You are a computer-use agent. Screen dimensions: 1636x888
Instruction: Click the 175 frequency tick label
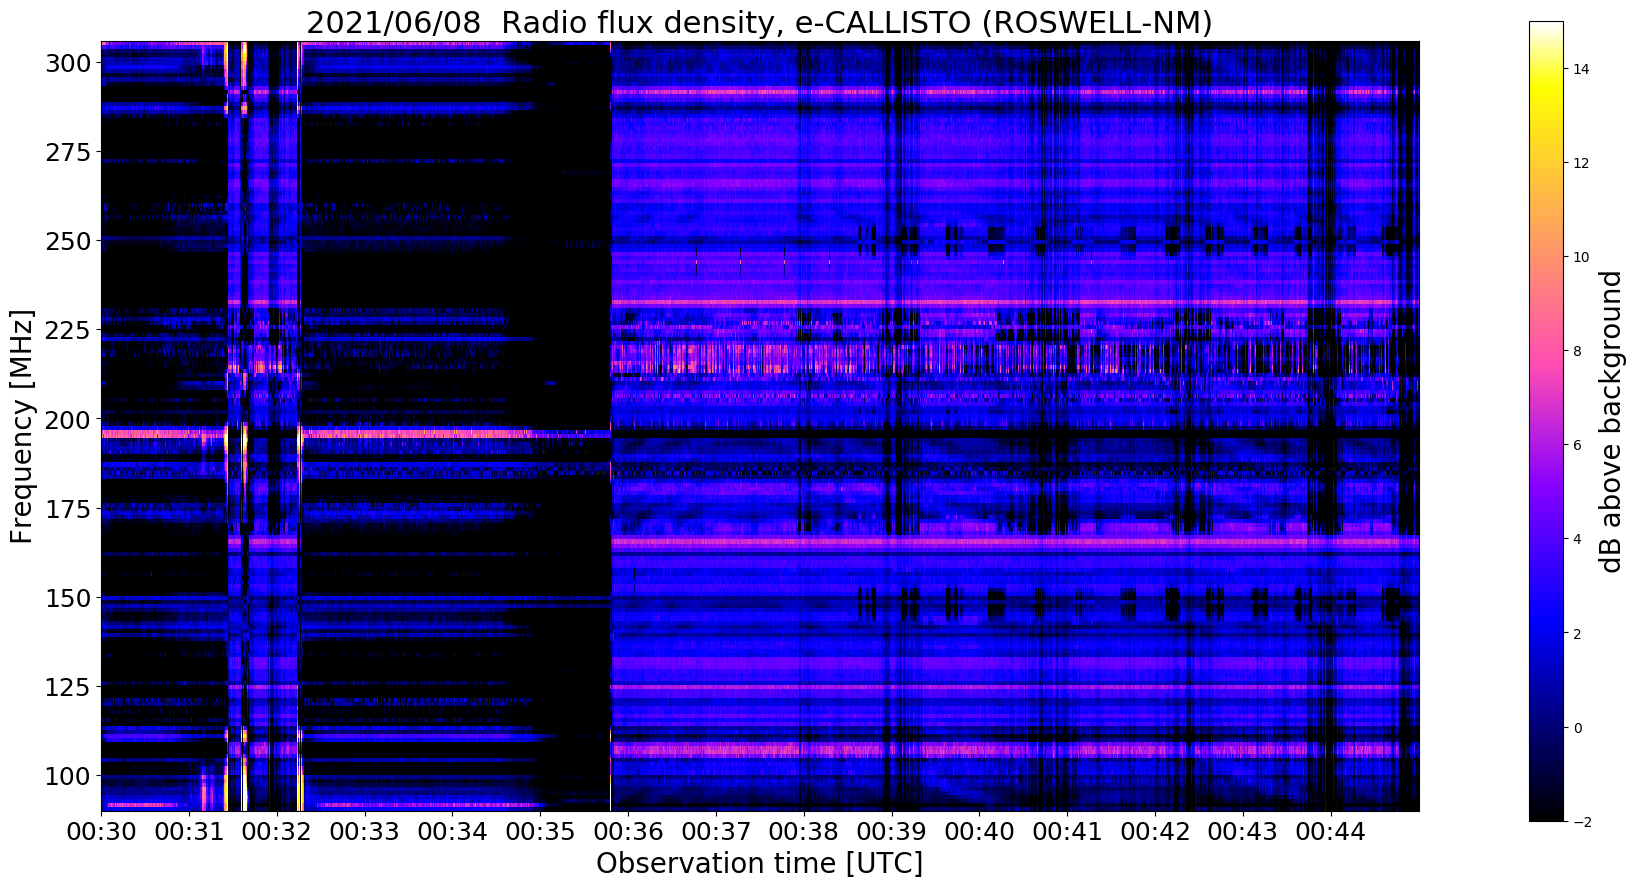[68, 509]
